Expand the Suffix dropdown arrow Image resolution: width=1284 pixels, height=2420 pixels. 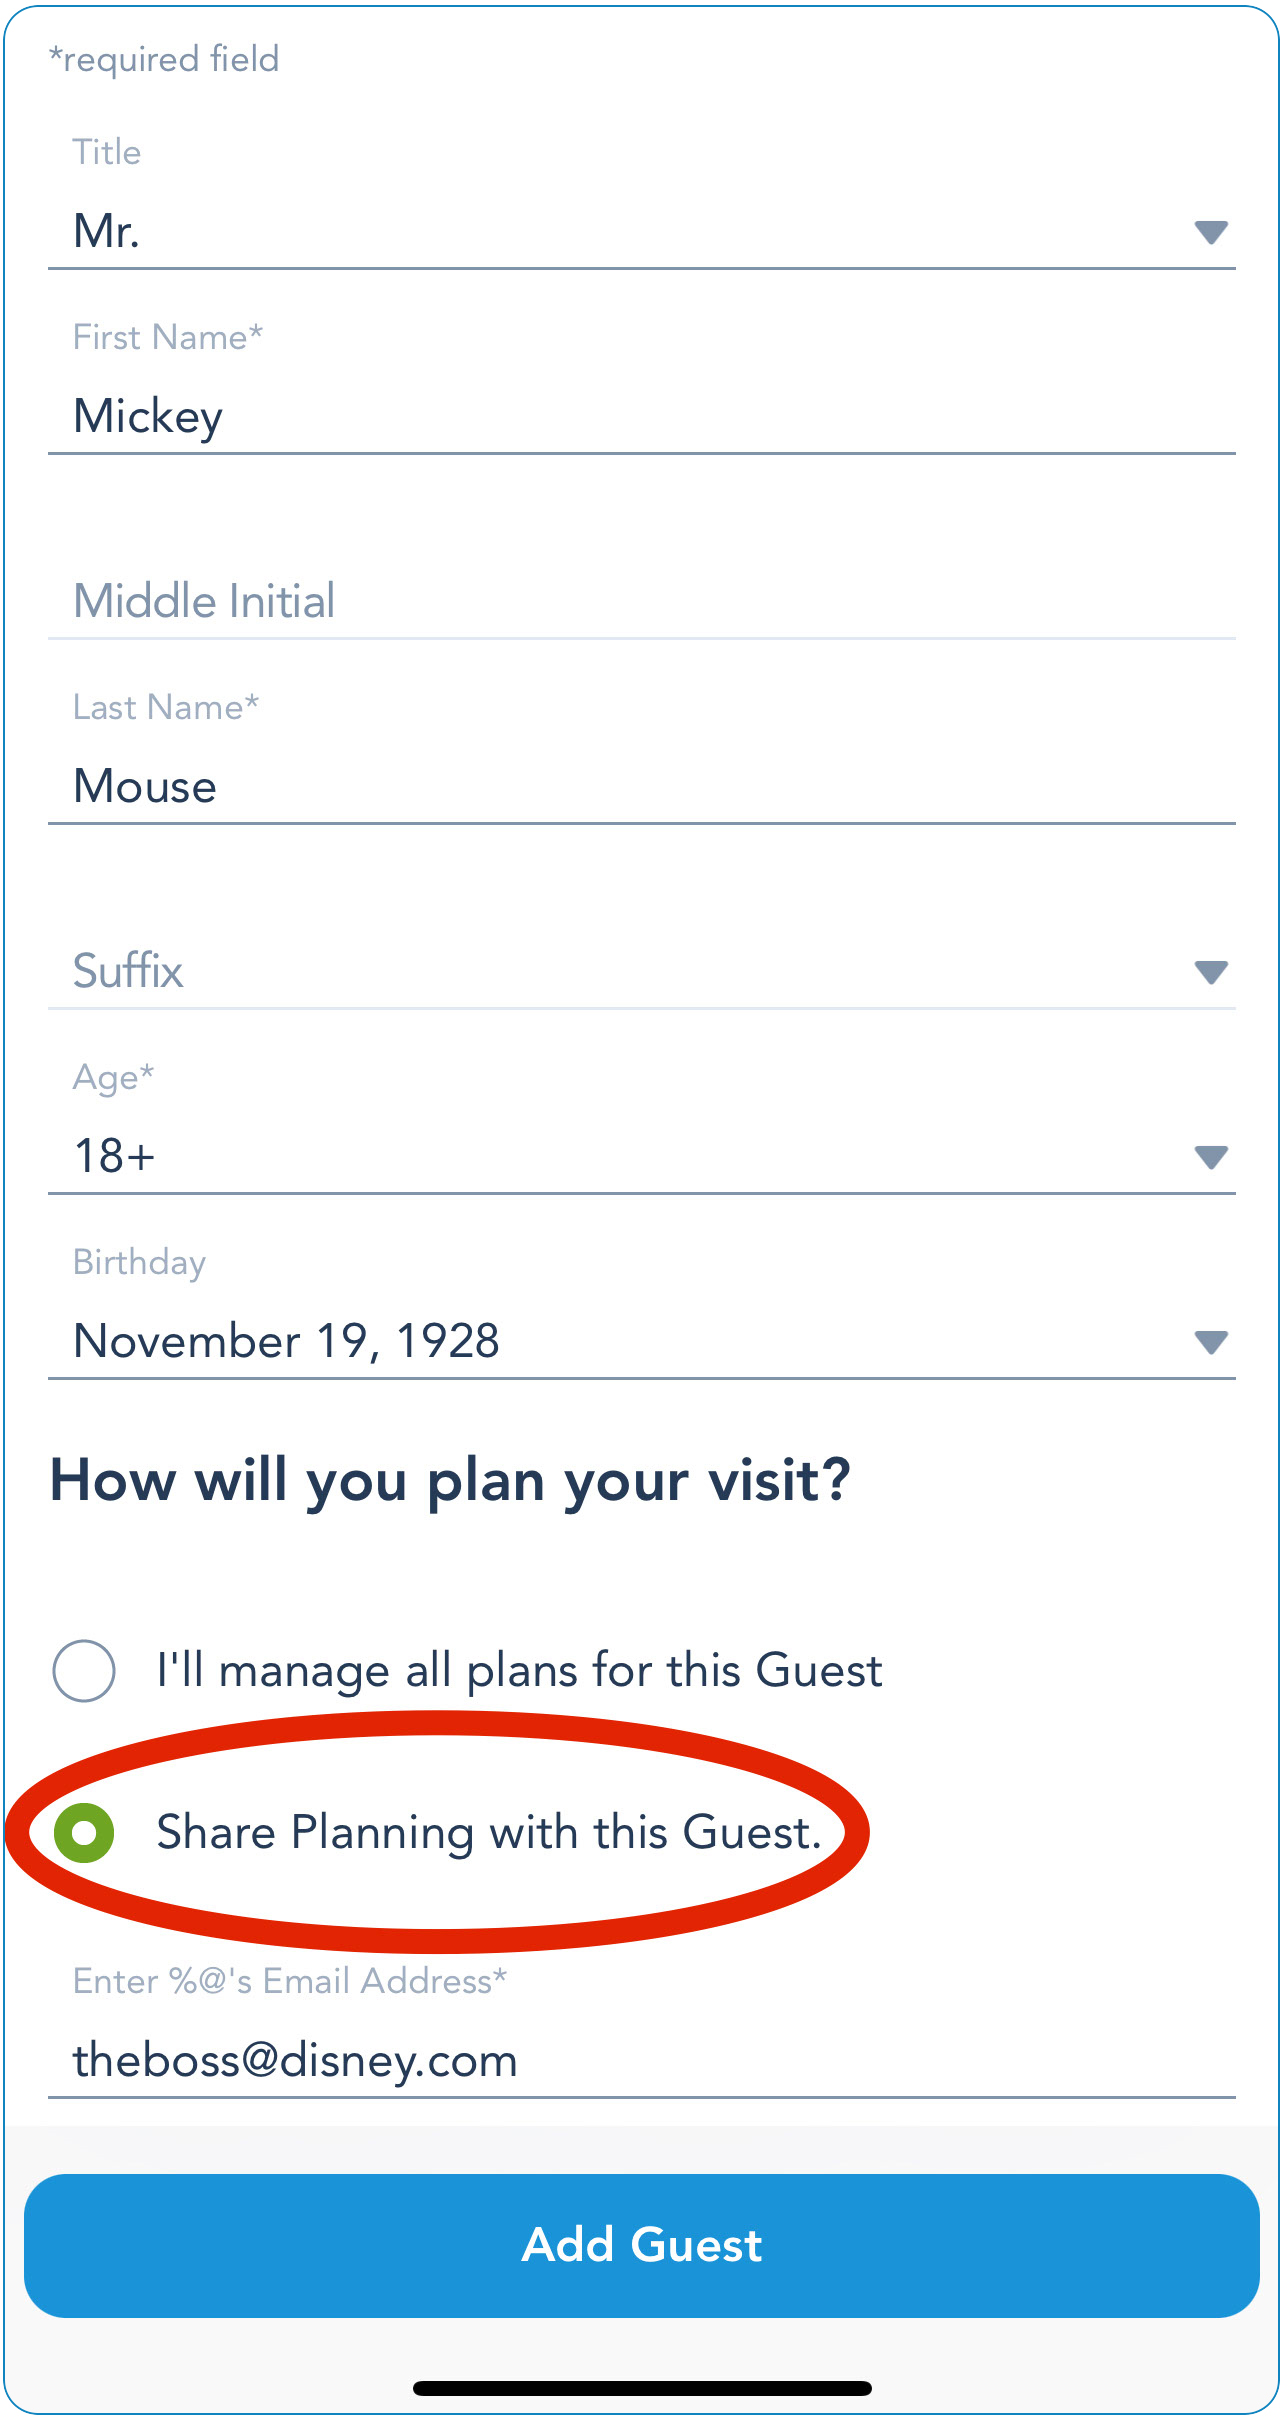pos(1210,972)
